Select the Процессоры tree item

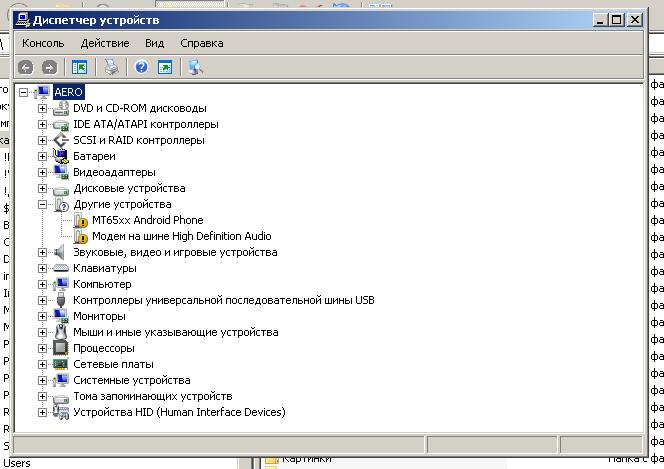click(x=103, y=348)
